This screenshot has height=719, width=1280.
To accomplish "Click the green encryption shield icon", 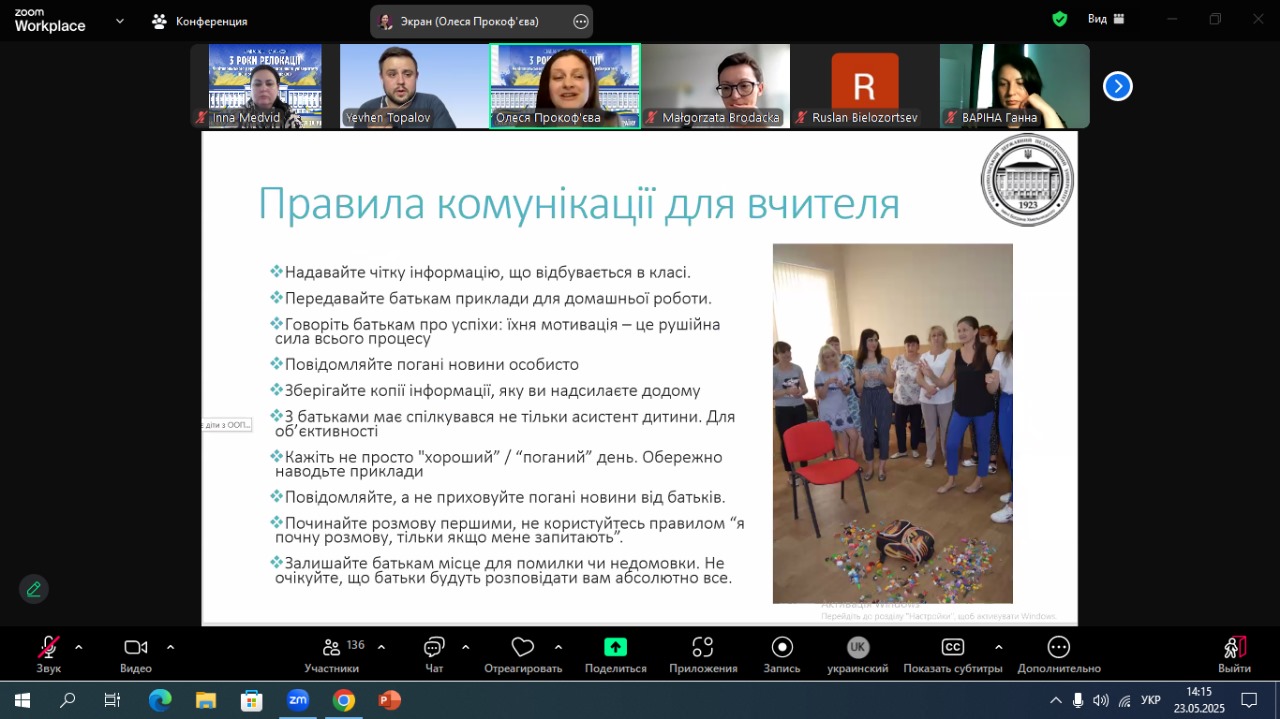I will pyautogui.click(x=1060, y=19).
